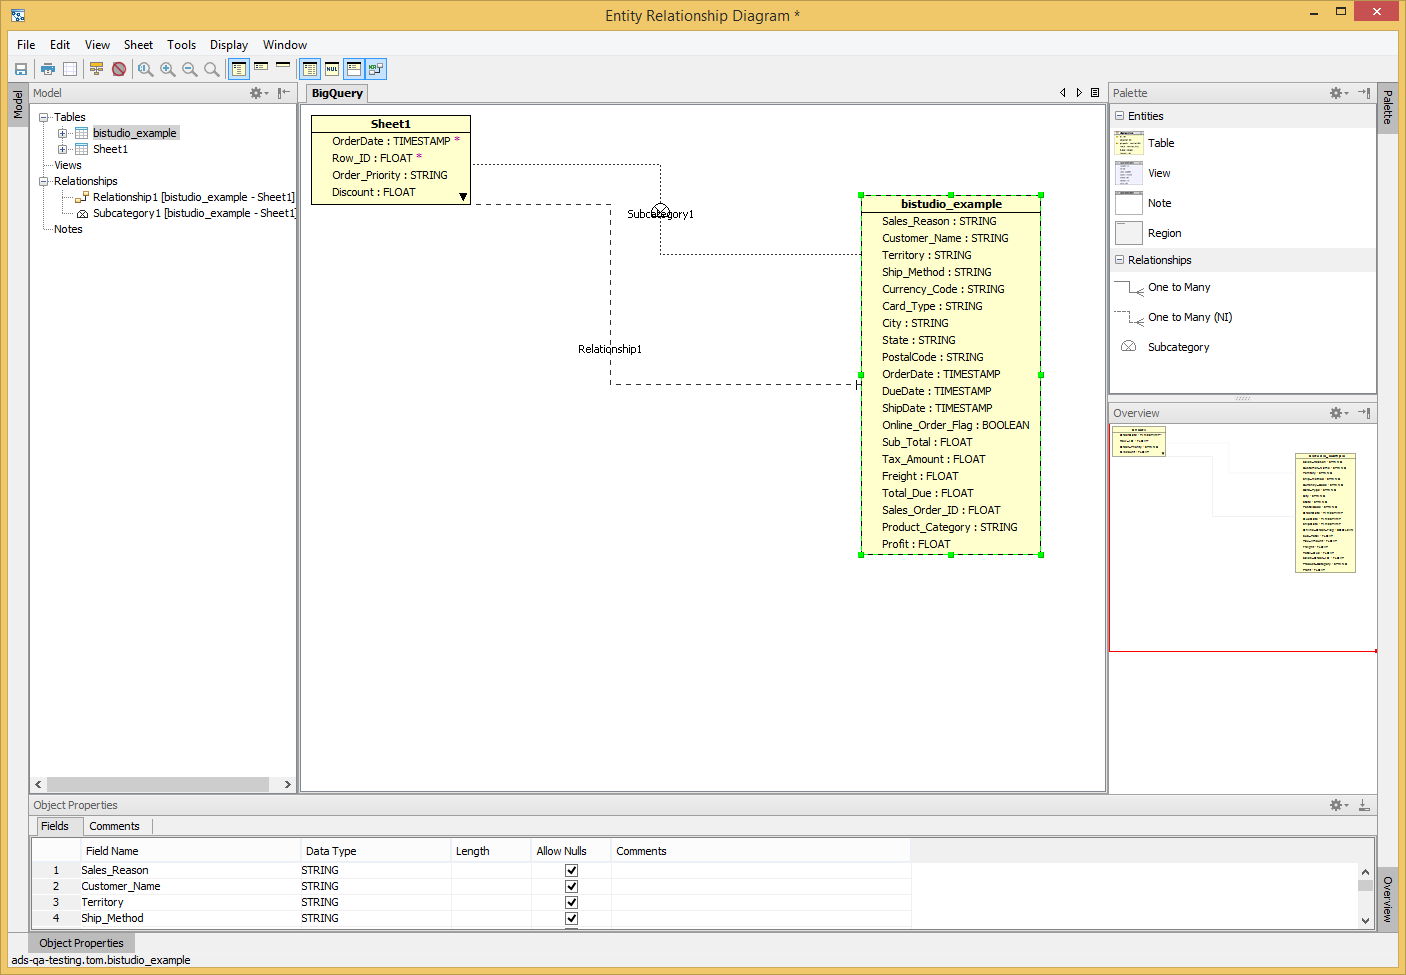
Task: Toggle the show columns list icon
Action: [x=310, y=69]
